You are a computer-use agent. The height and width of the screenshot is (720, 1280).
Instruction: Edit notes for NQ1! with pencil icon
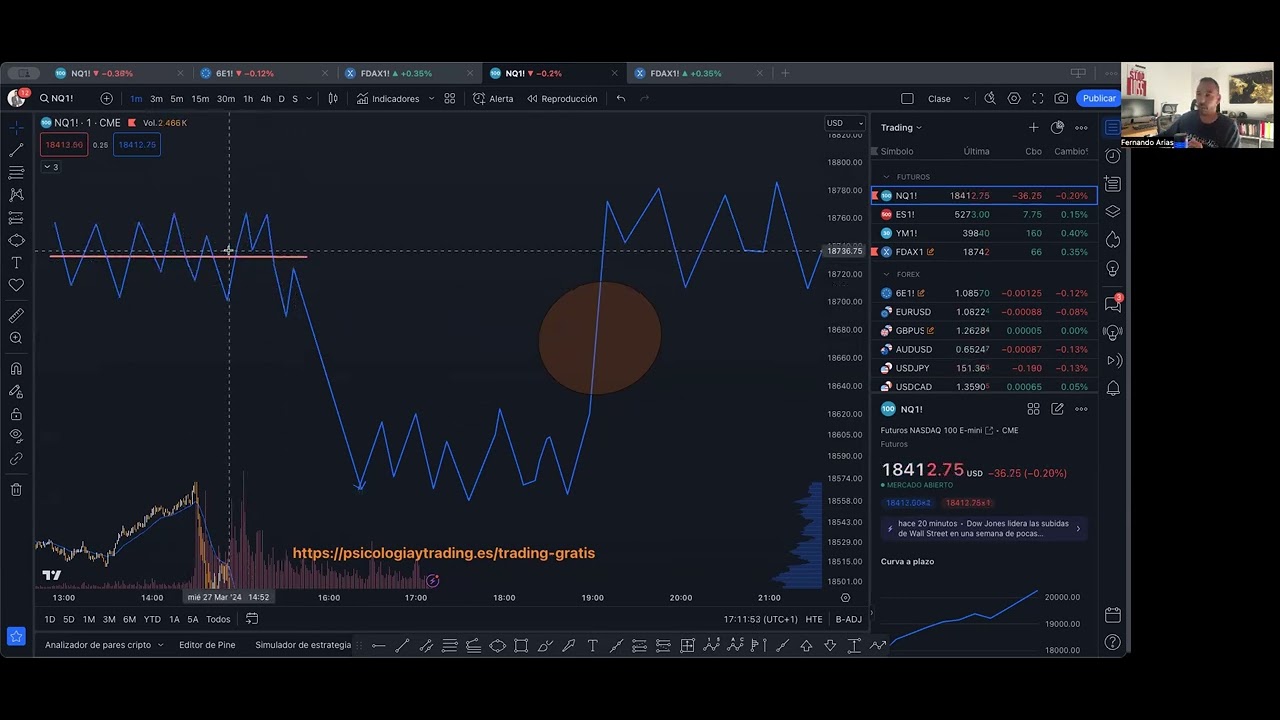(1057, 409)
